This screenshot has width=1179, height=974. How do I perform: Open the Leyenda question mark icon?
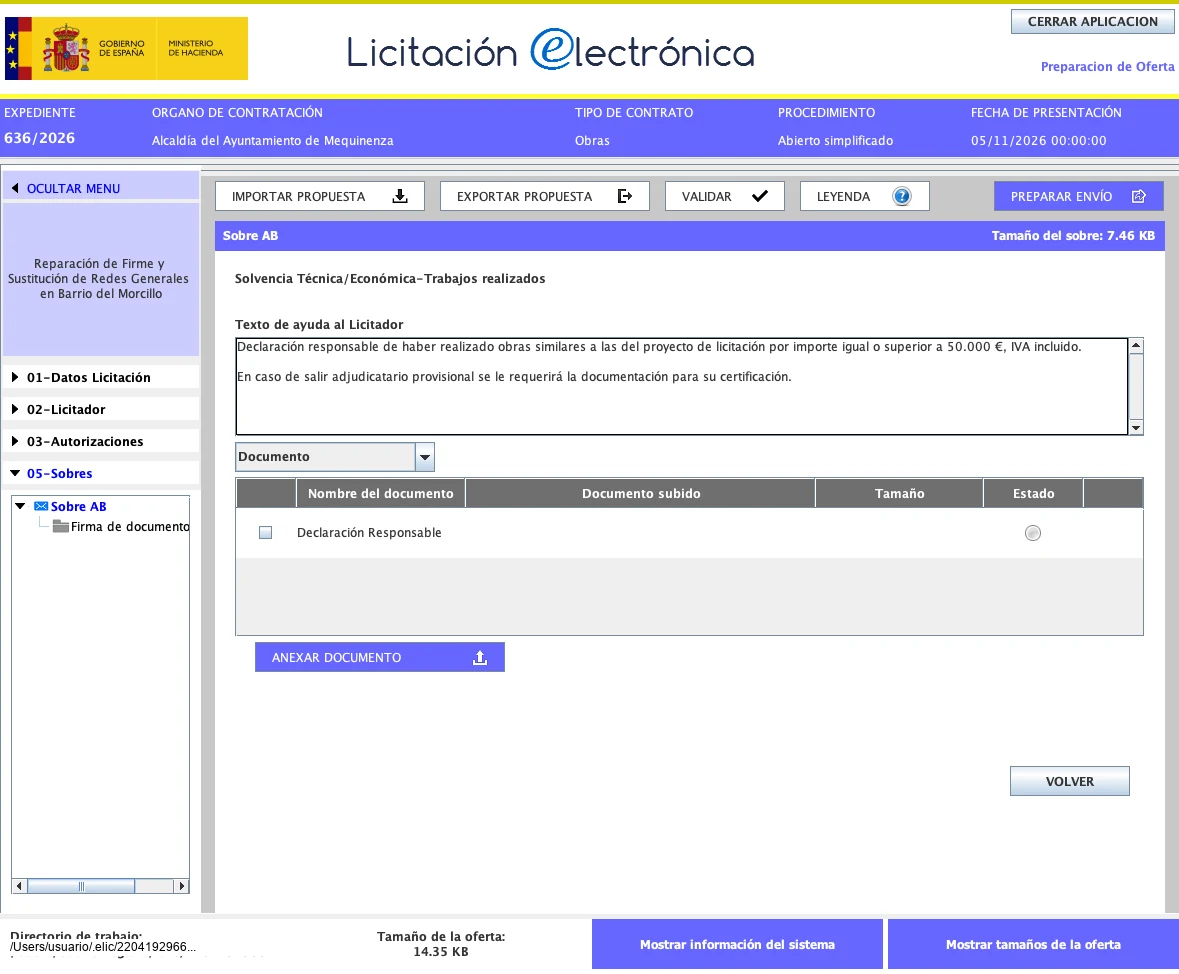902,196
